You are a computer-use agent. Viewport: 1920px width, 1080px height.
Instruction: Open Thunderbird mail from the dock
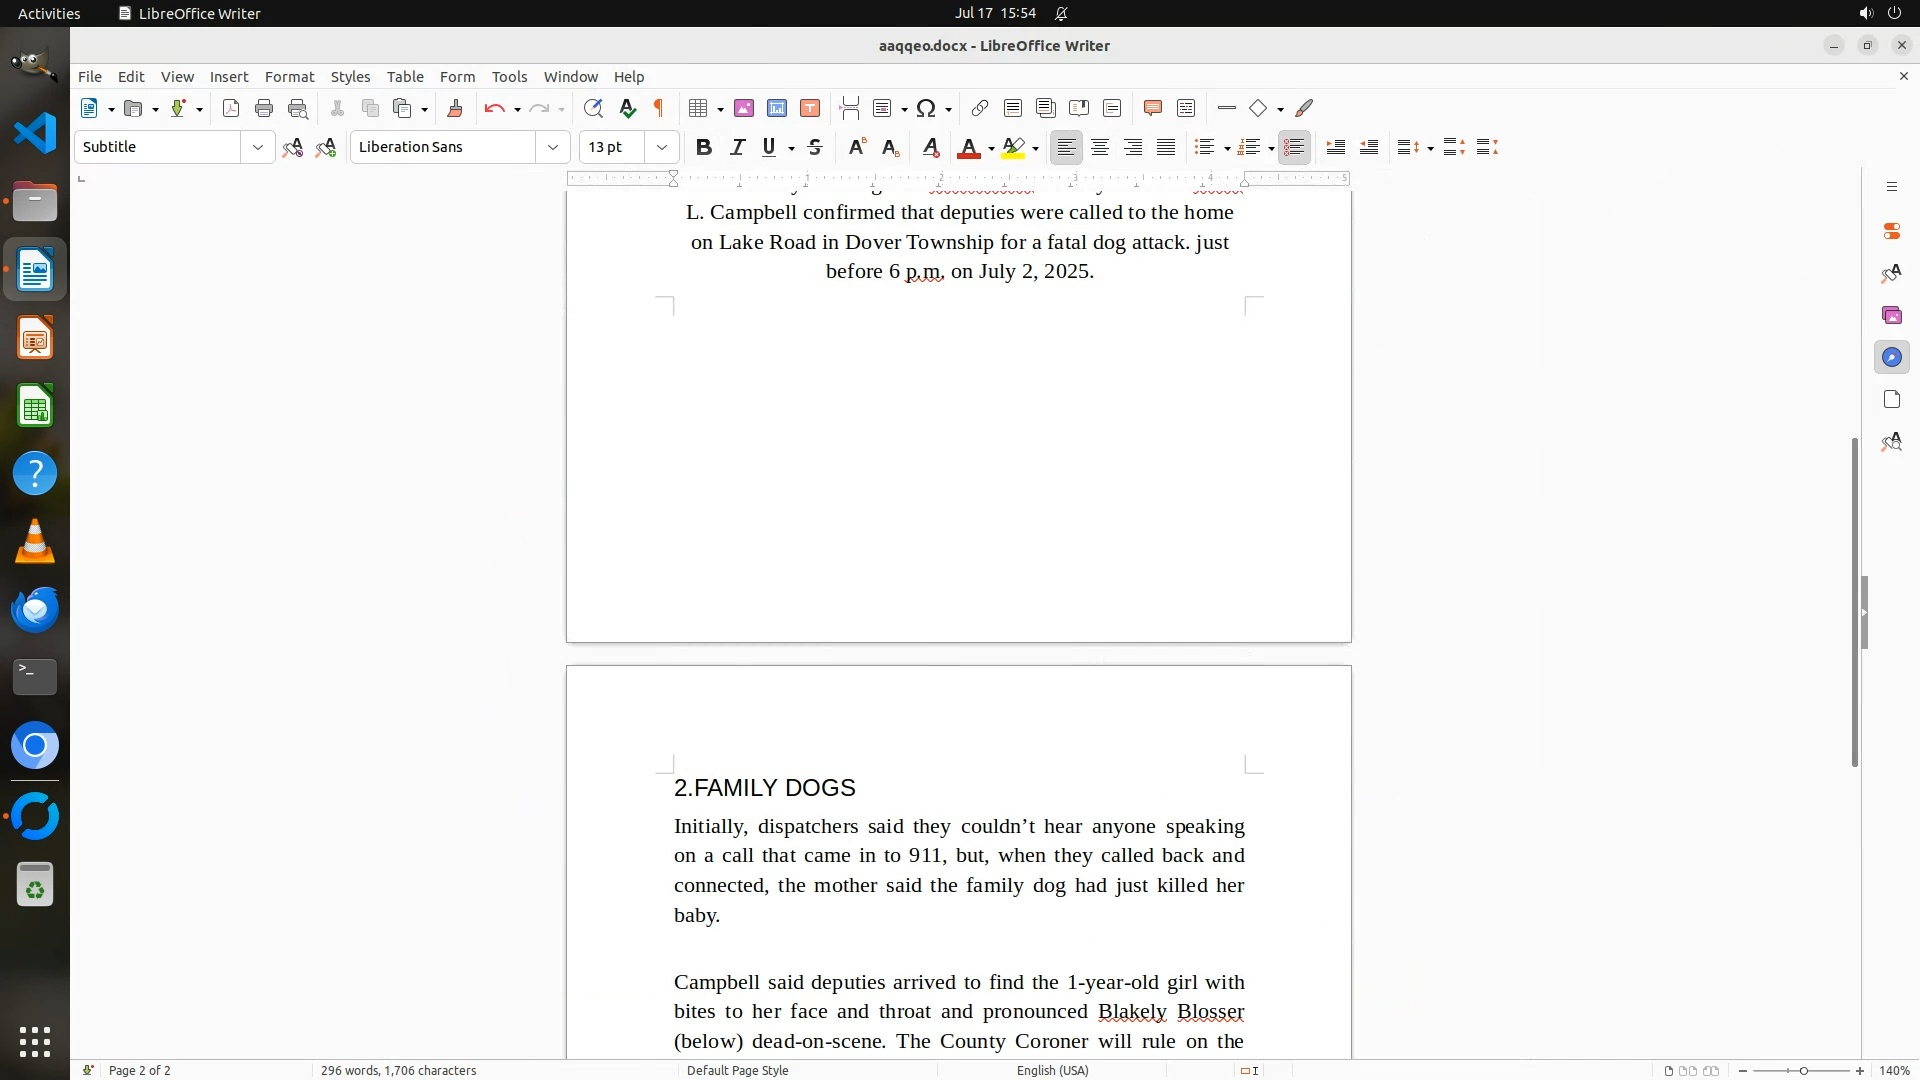point(35,610)
